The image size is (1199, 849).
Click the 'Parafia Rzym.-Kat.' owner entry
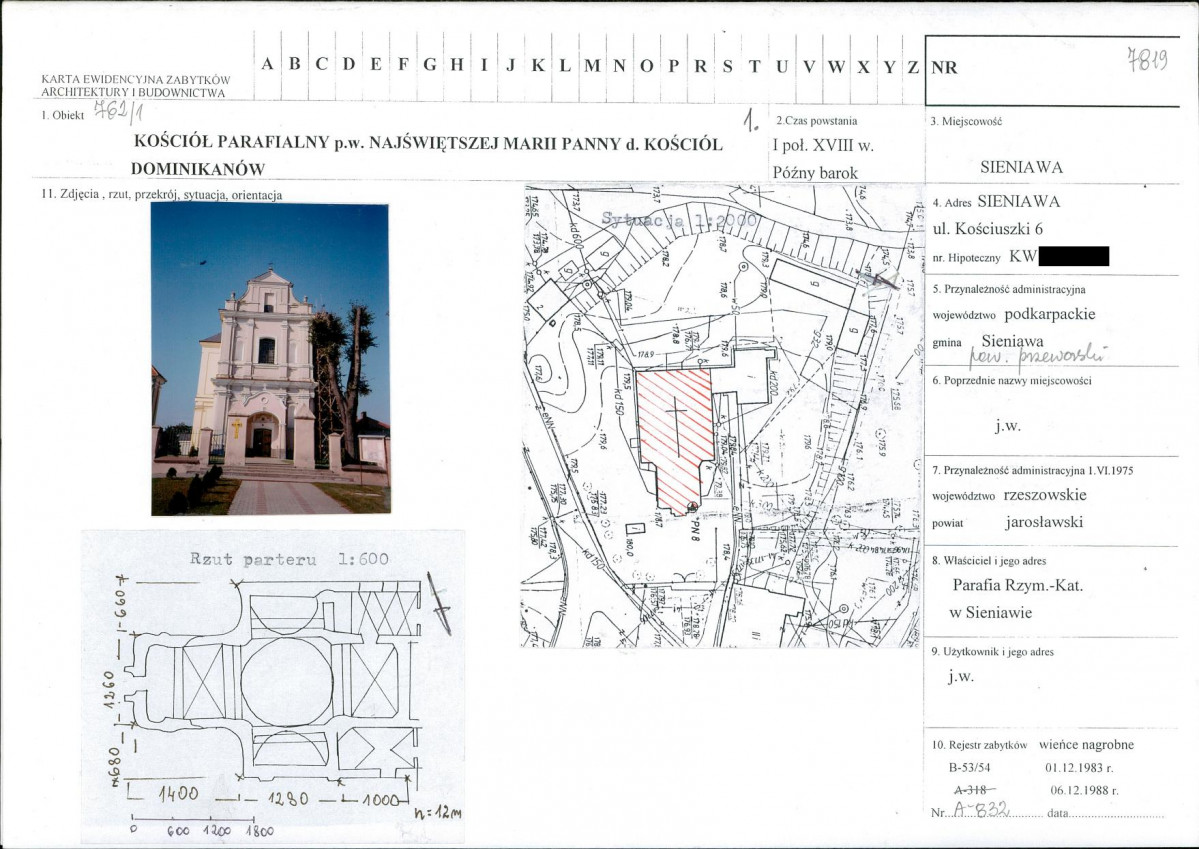click(1018, 584)
